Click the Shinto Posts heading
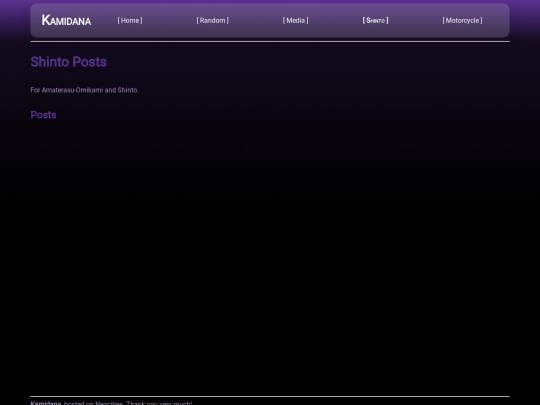Image resolution: width=540 pixels, height=405 pixels. pyautogui.click(x=69, y=62)
